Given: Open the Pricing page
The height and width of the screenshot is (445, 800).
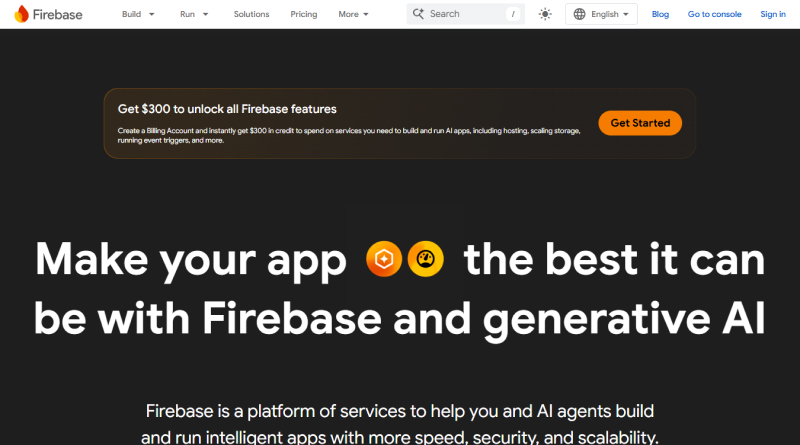Looking at the screenshot, I should pos(304,14).
